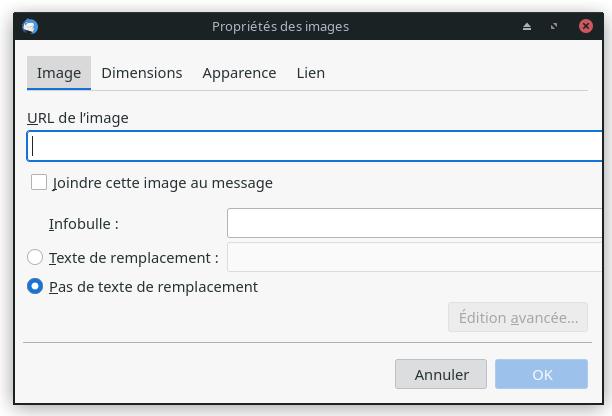Viewport: 612px width, 416px height.
Task: Select the Texte de remplacement radio button
Action: (x=35, y=257)
